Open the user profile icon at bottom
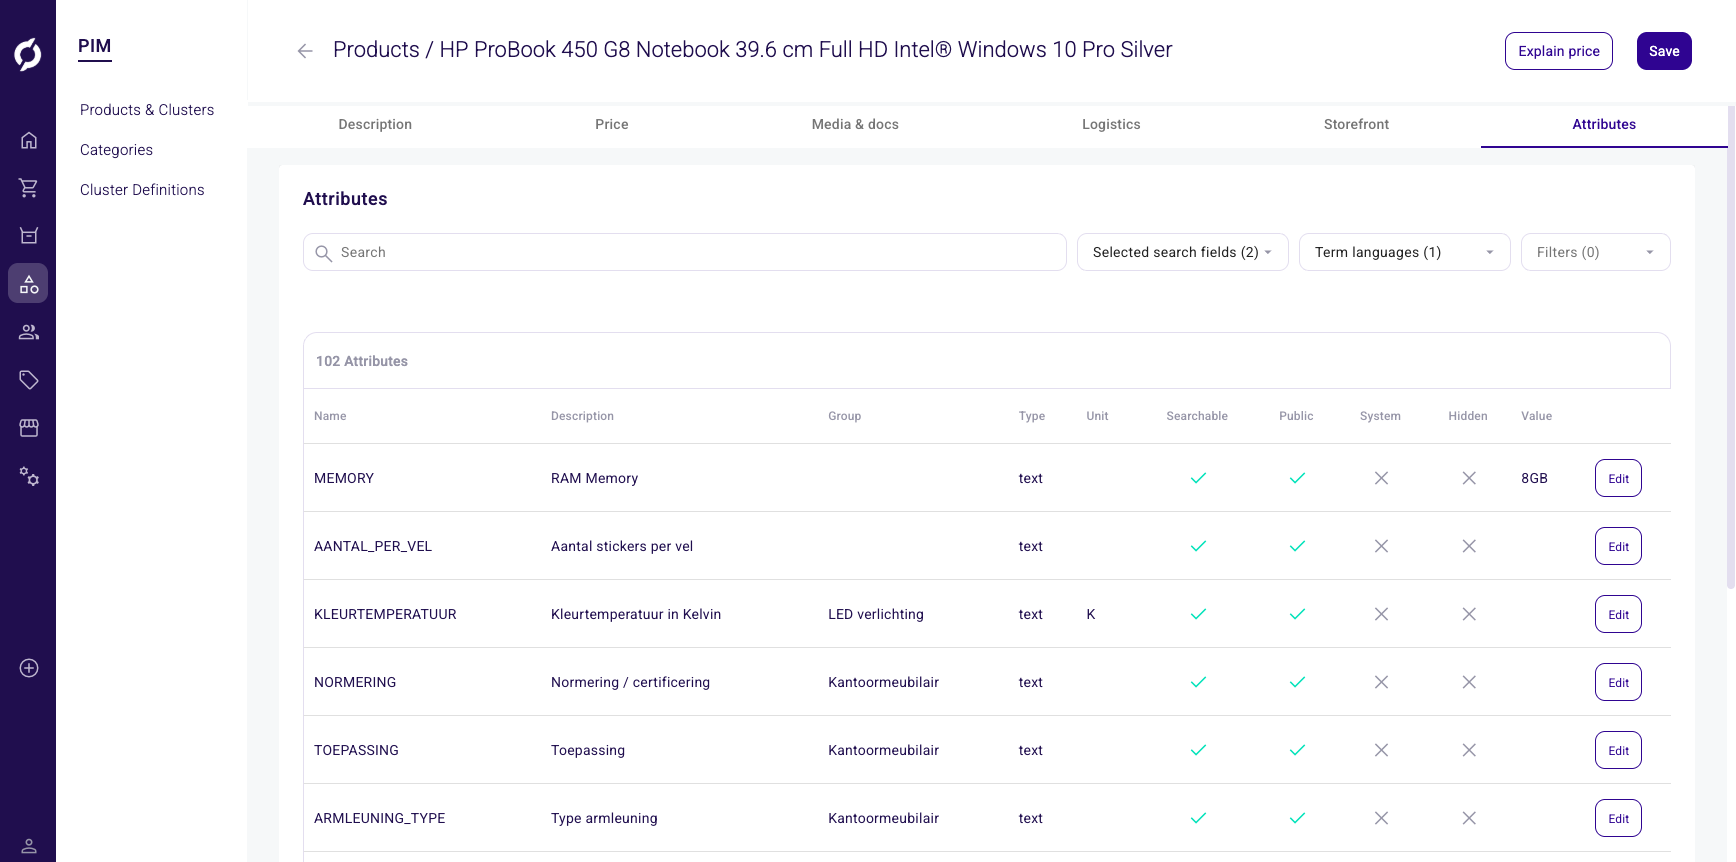Screen dimensions: 1736x862 click(29, 846)
